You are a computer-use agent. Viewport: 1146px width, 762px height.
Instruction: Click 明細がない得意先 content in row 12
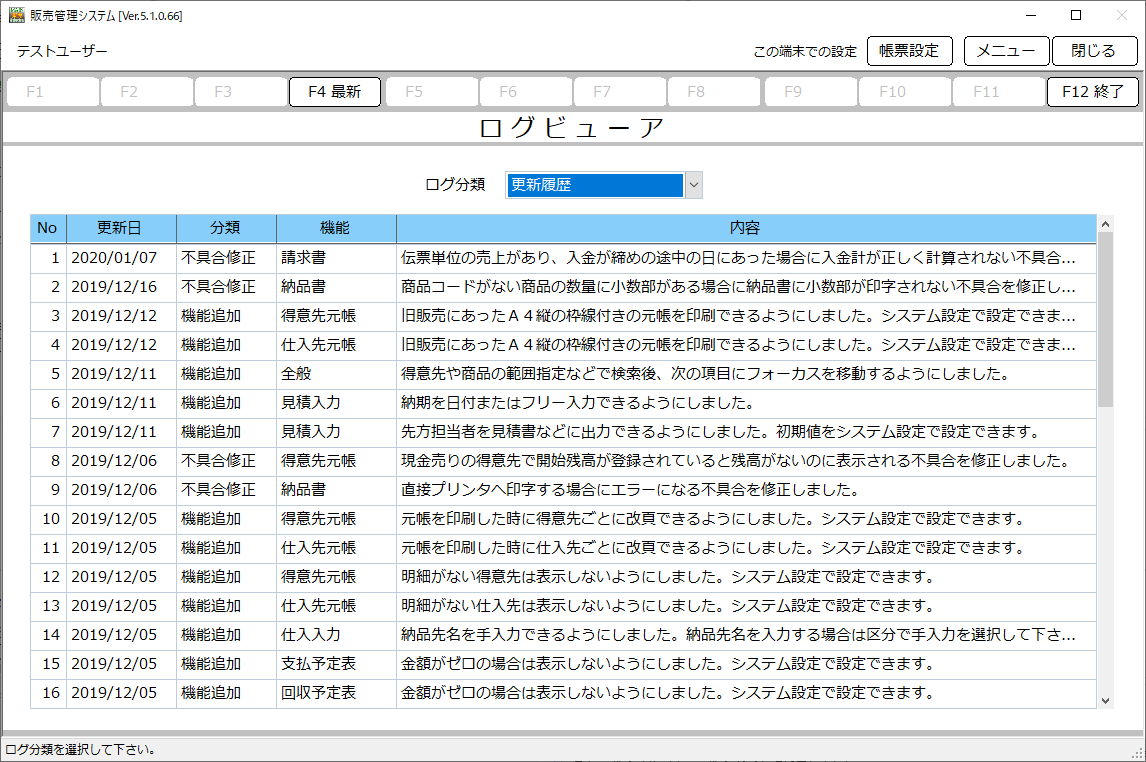pyautogui.click(x=746, y=576)
